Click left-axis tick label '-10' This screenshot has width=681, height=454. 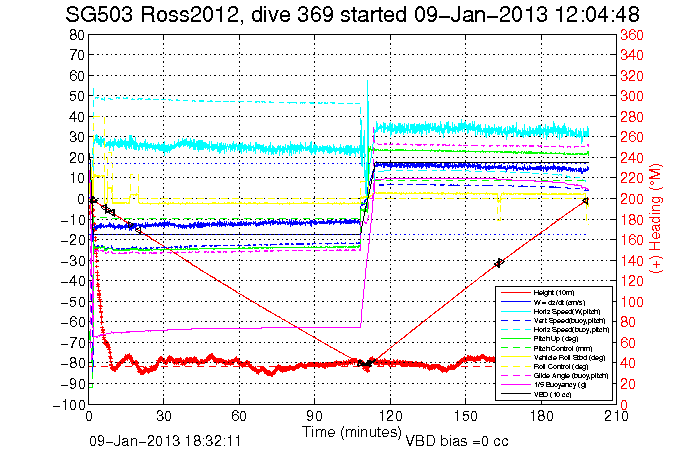[x=72, y=219]
